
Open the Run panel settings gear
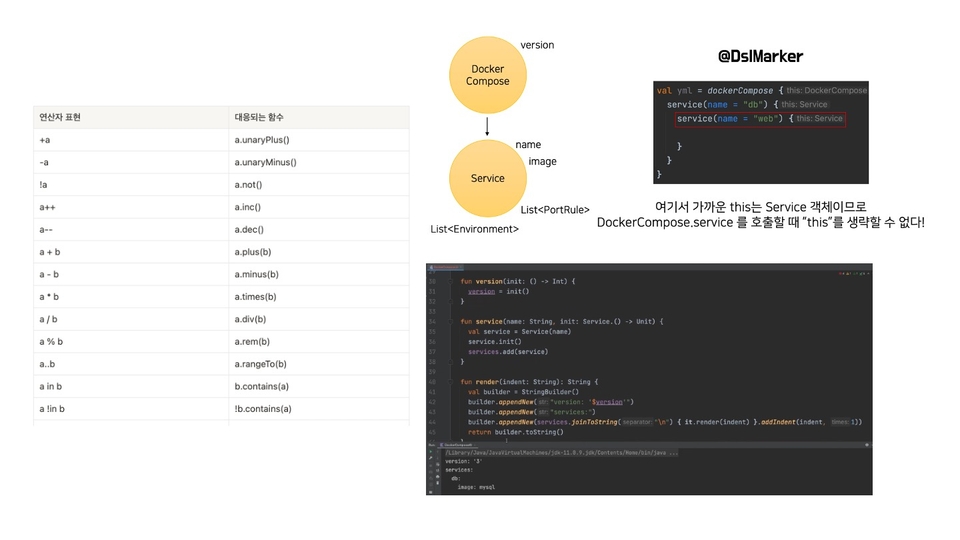tap(867, 445)
